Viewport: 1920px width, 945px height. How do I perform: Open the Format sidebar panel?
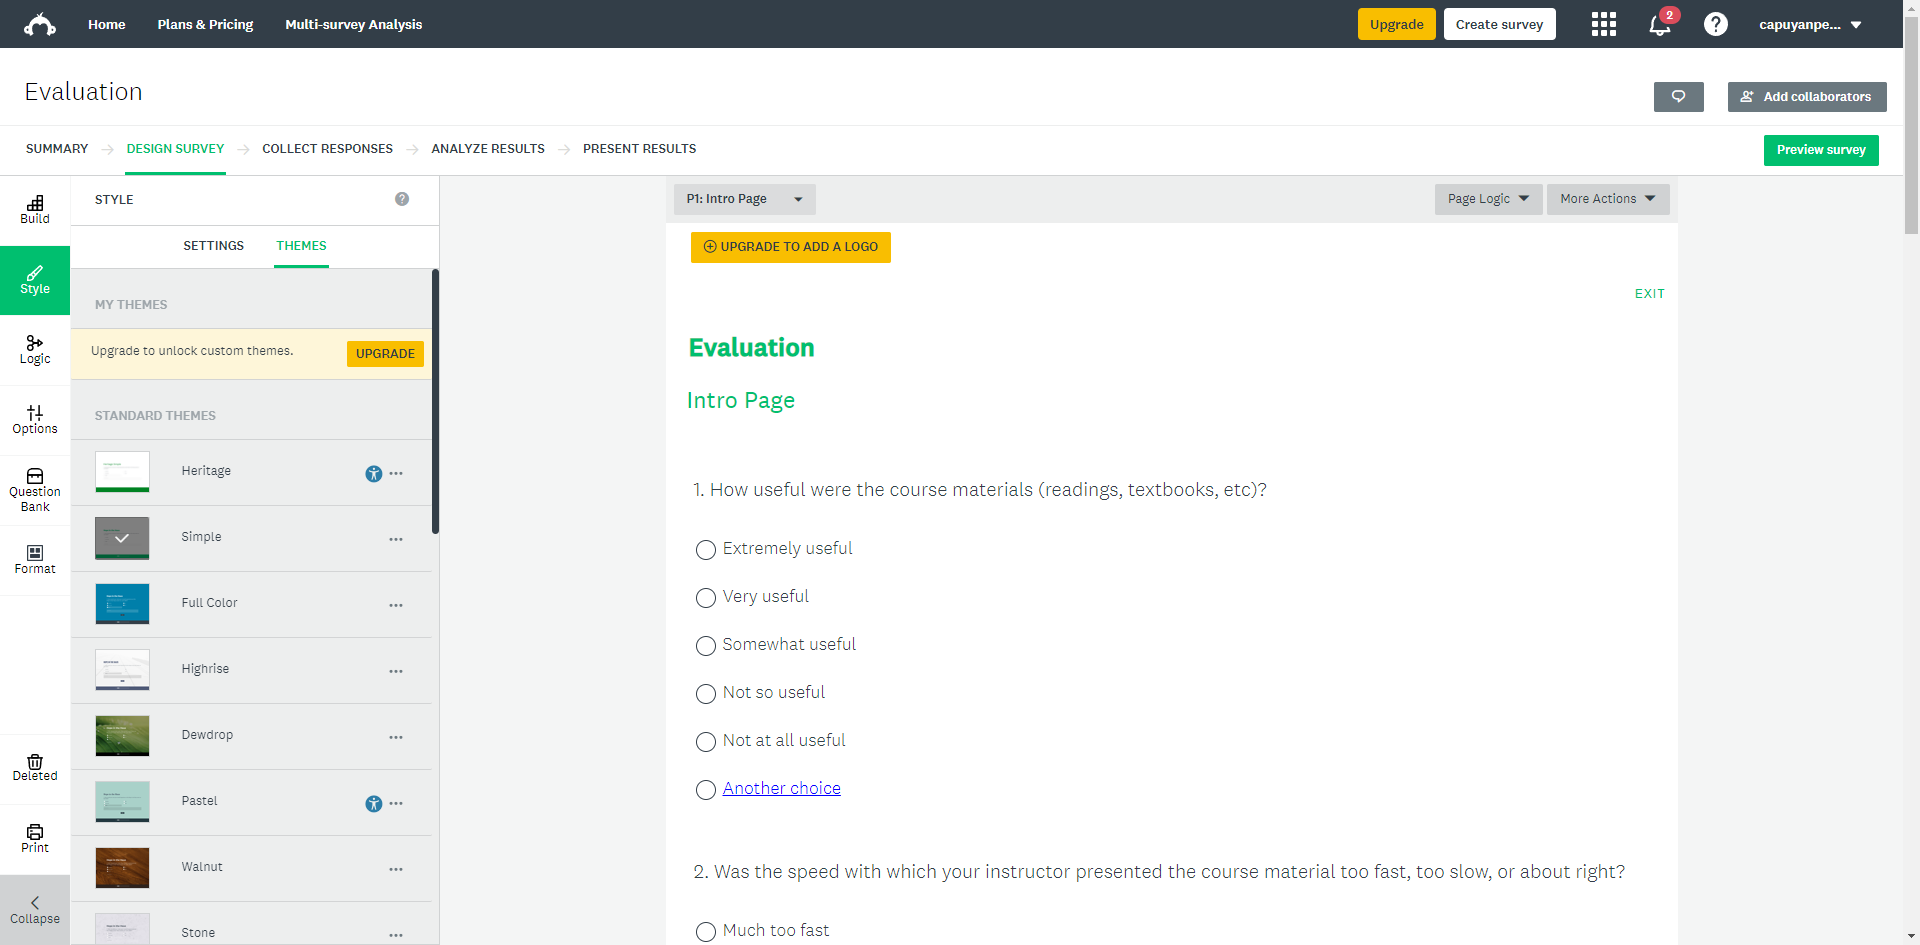click(x=35, y=560)
